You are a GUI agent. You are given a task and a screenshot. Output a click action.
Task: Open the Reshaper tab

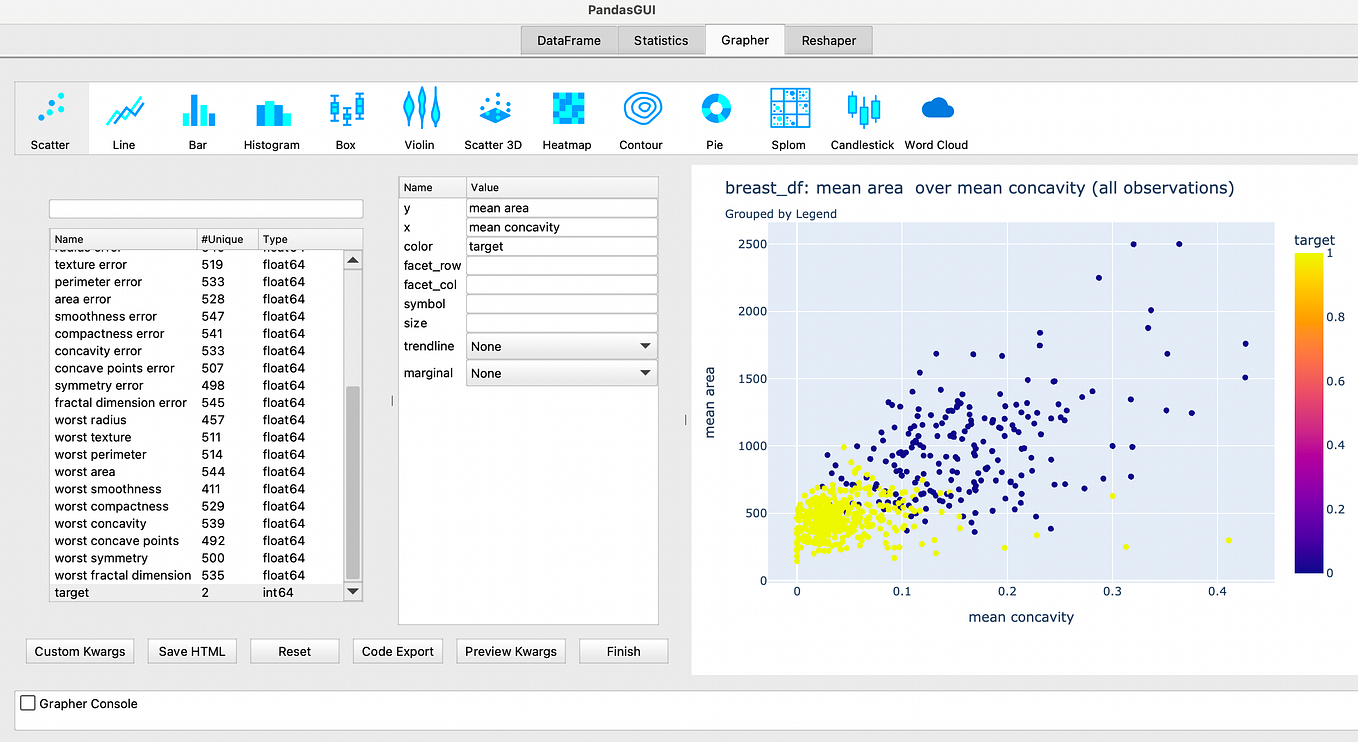coord(828,40)
